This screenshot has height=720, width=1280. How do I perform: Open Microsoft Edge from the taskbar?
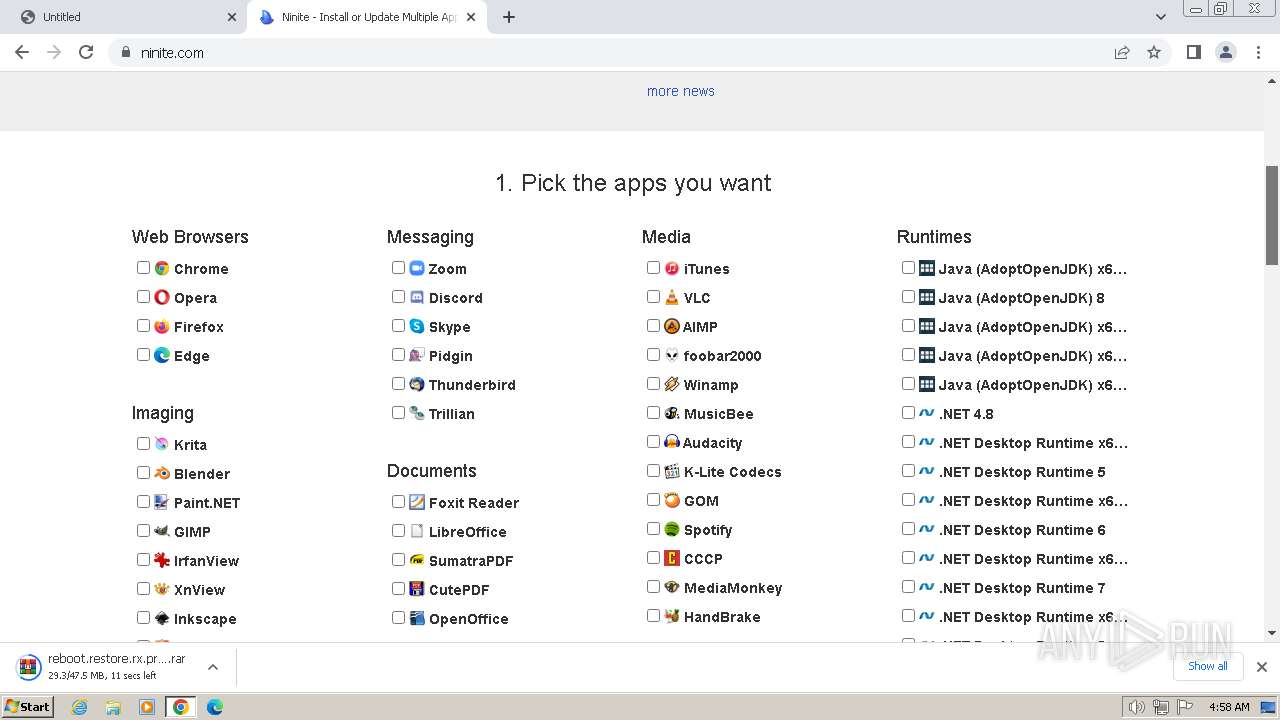pyautogui.click(x=214, y=707)
